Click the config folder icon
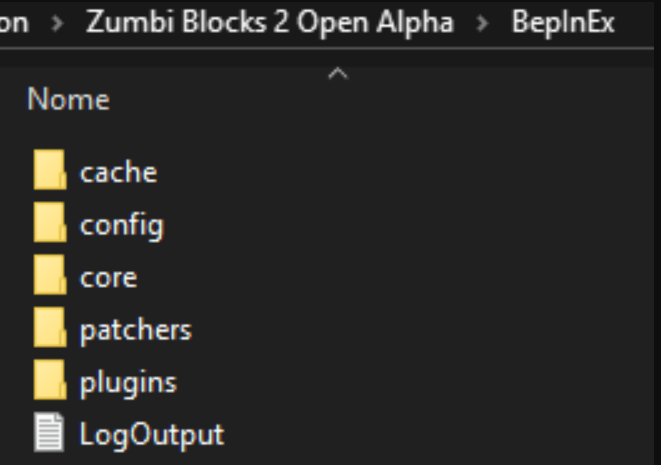The width and height of the screenshot is (661, 465). [49, 225]
